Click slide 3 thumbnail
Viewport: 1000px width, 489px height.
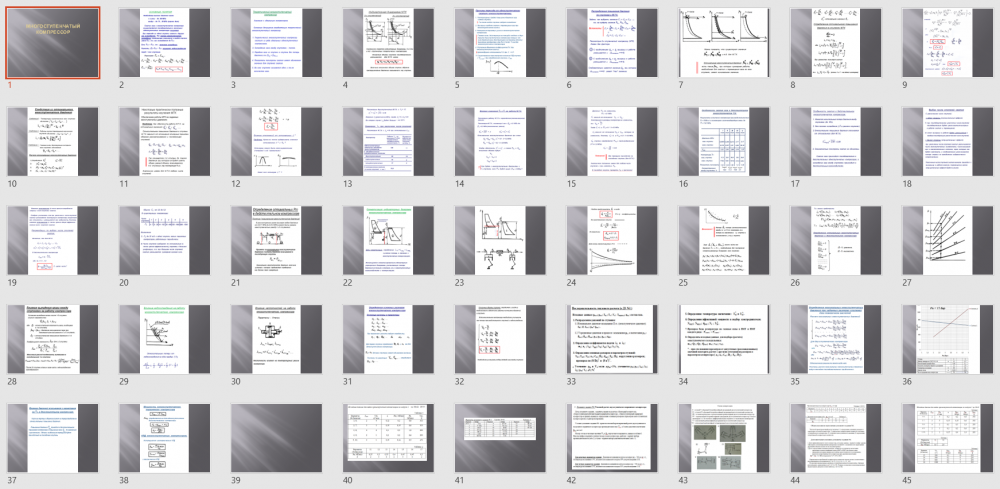(x=277, y=43)
